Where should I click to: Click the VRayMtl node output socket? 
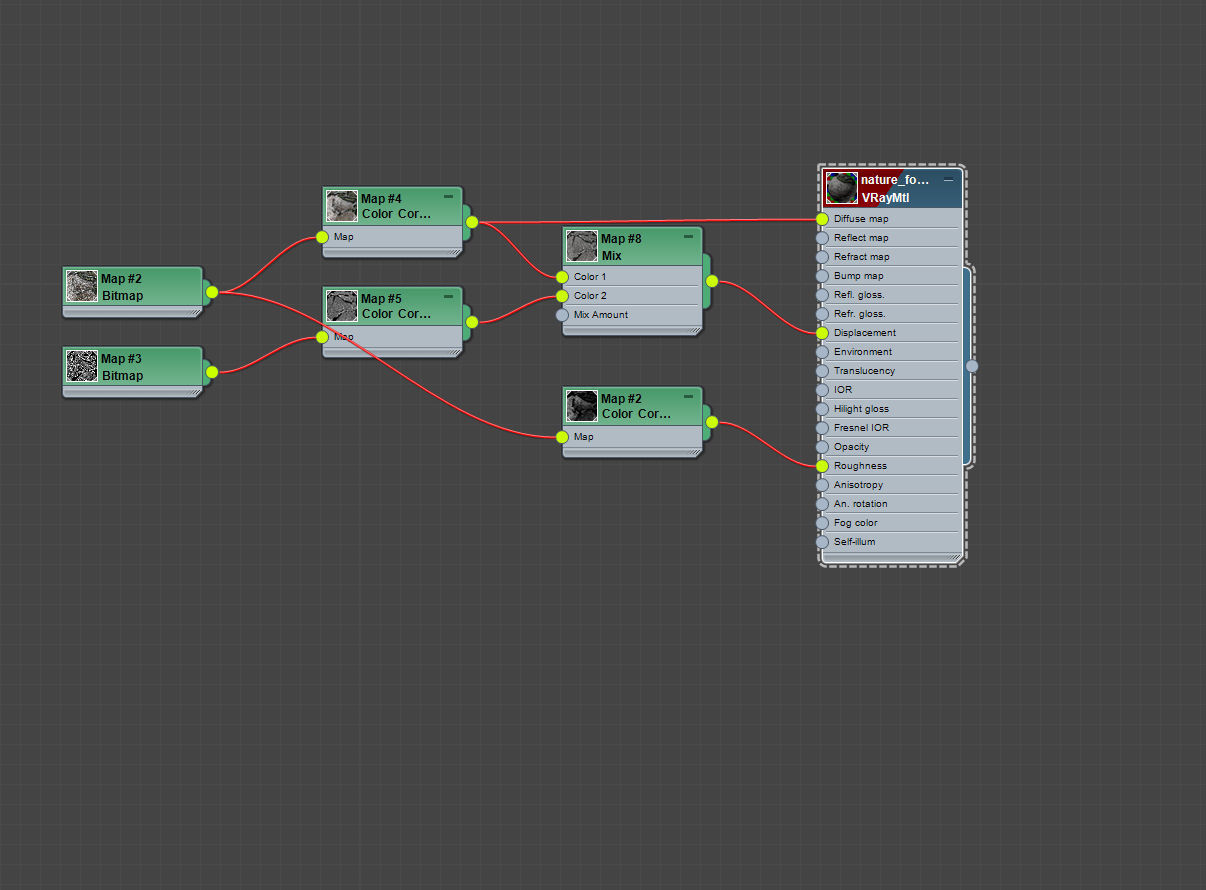coord(972,366)
